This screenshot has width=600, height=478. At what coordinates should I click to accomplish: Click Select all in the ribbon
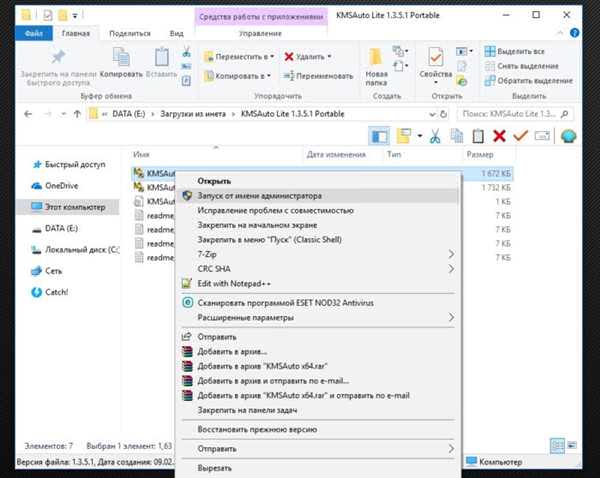point(514,51)
